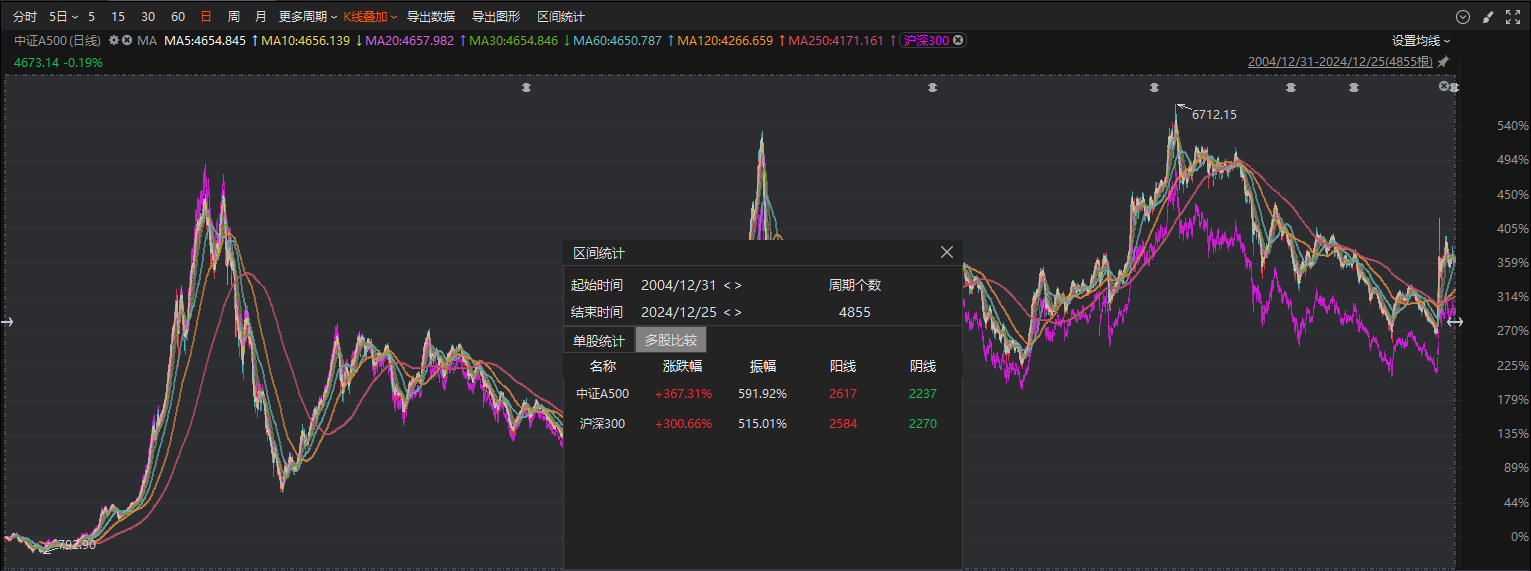Image resolution: width=1531 pixels, height=571 pixels.
Task: Select the 周 weekly period
Action: tap(233, 17)
